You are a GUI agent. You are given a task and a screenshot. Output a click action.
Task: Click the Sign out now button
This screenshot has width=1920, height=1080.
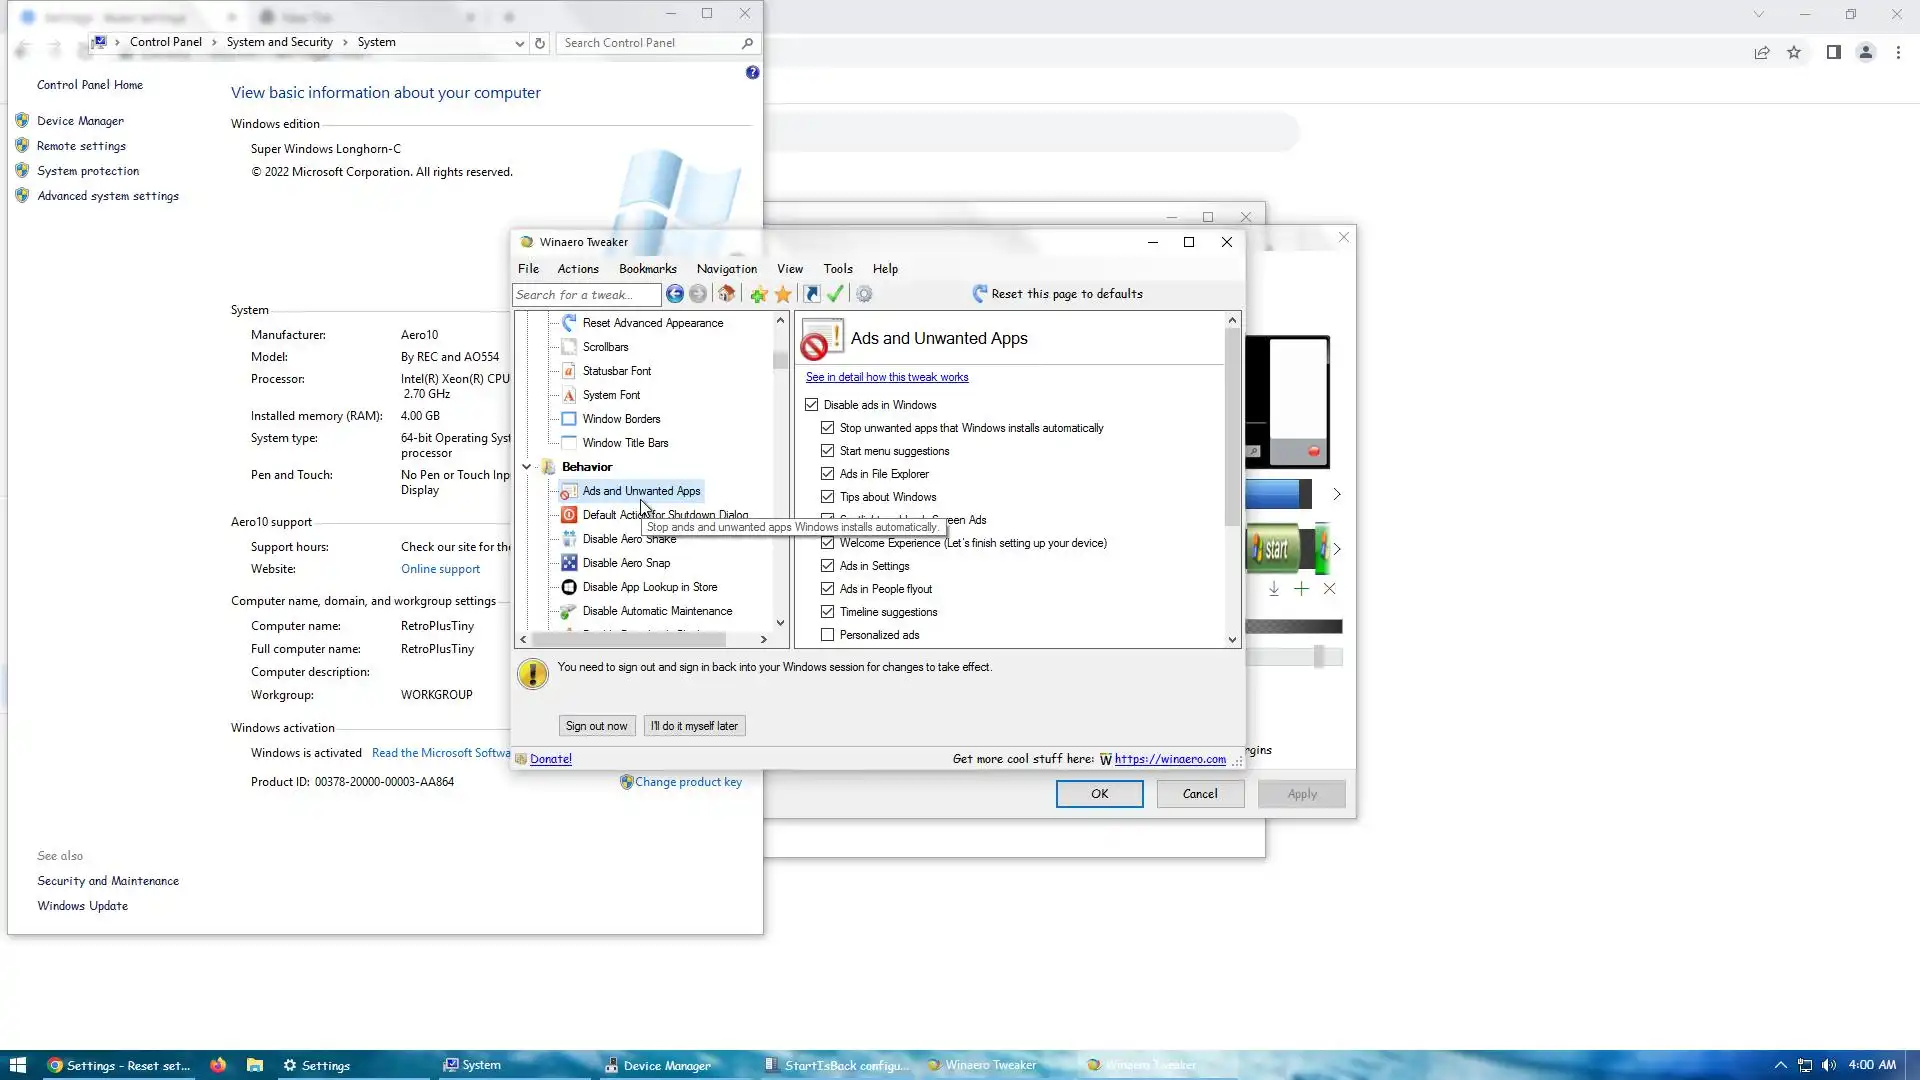(596, 726)
